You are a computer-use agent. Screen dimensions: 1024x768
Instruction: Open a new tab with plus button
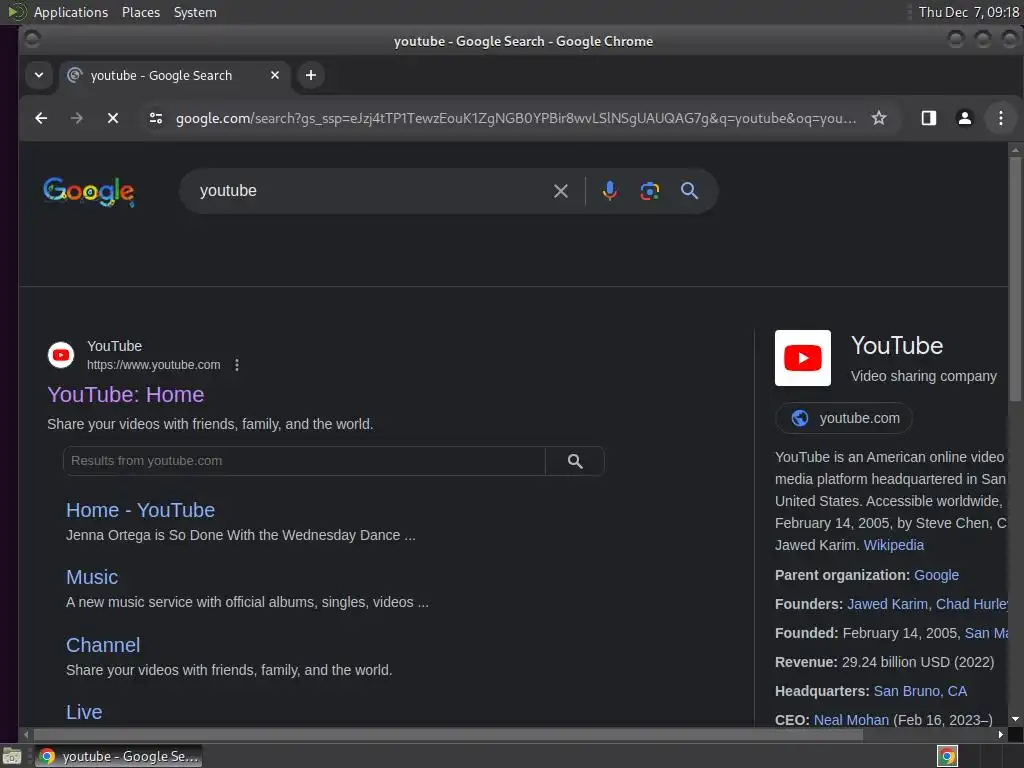click(311, 75)
